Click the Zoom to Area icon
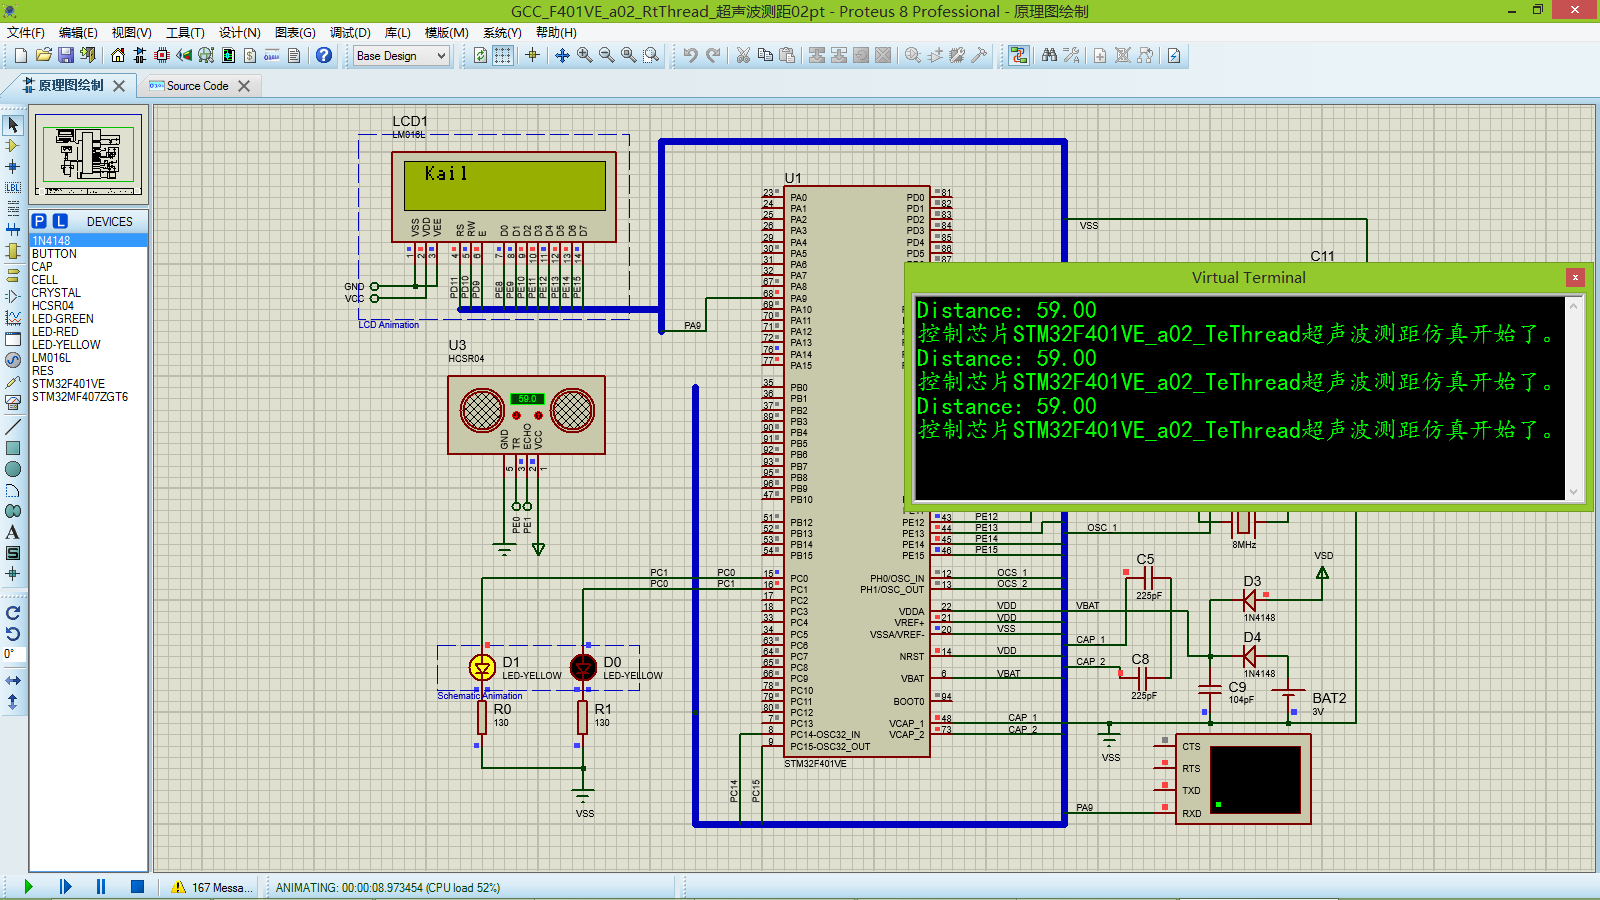The width and height of the screenshot is (1600, 900). coord(650,55)
